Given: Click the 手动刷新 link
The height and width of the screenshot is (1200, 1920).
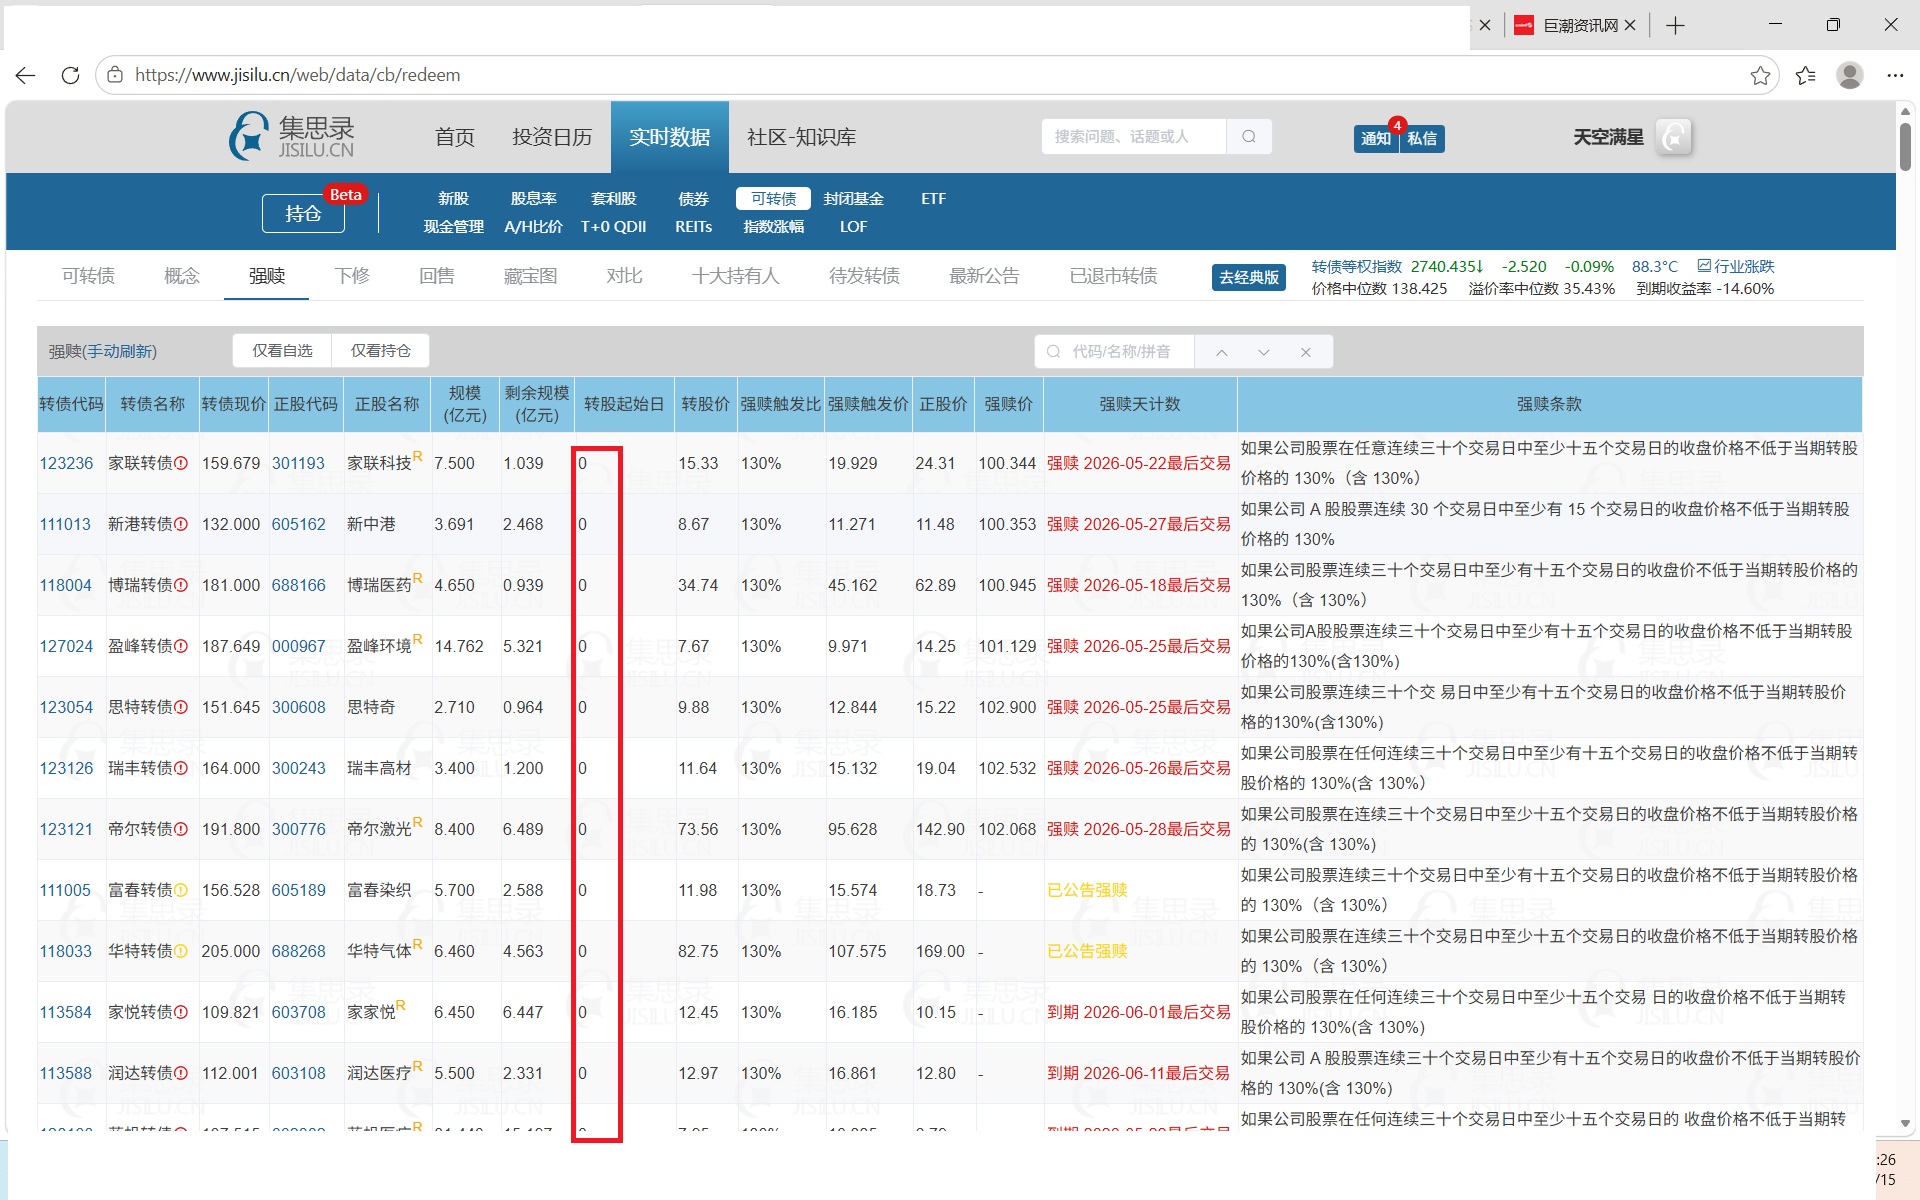Looking at the screenshot, I should coord(119,352).
